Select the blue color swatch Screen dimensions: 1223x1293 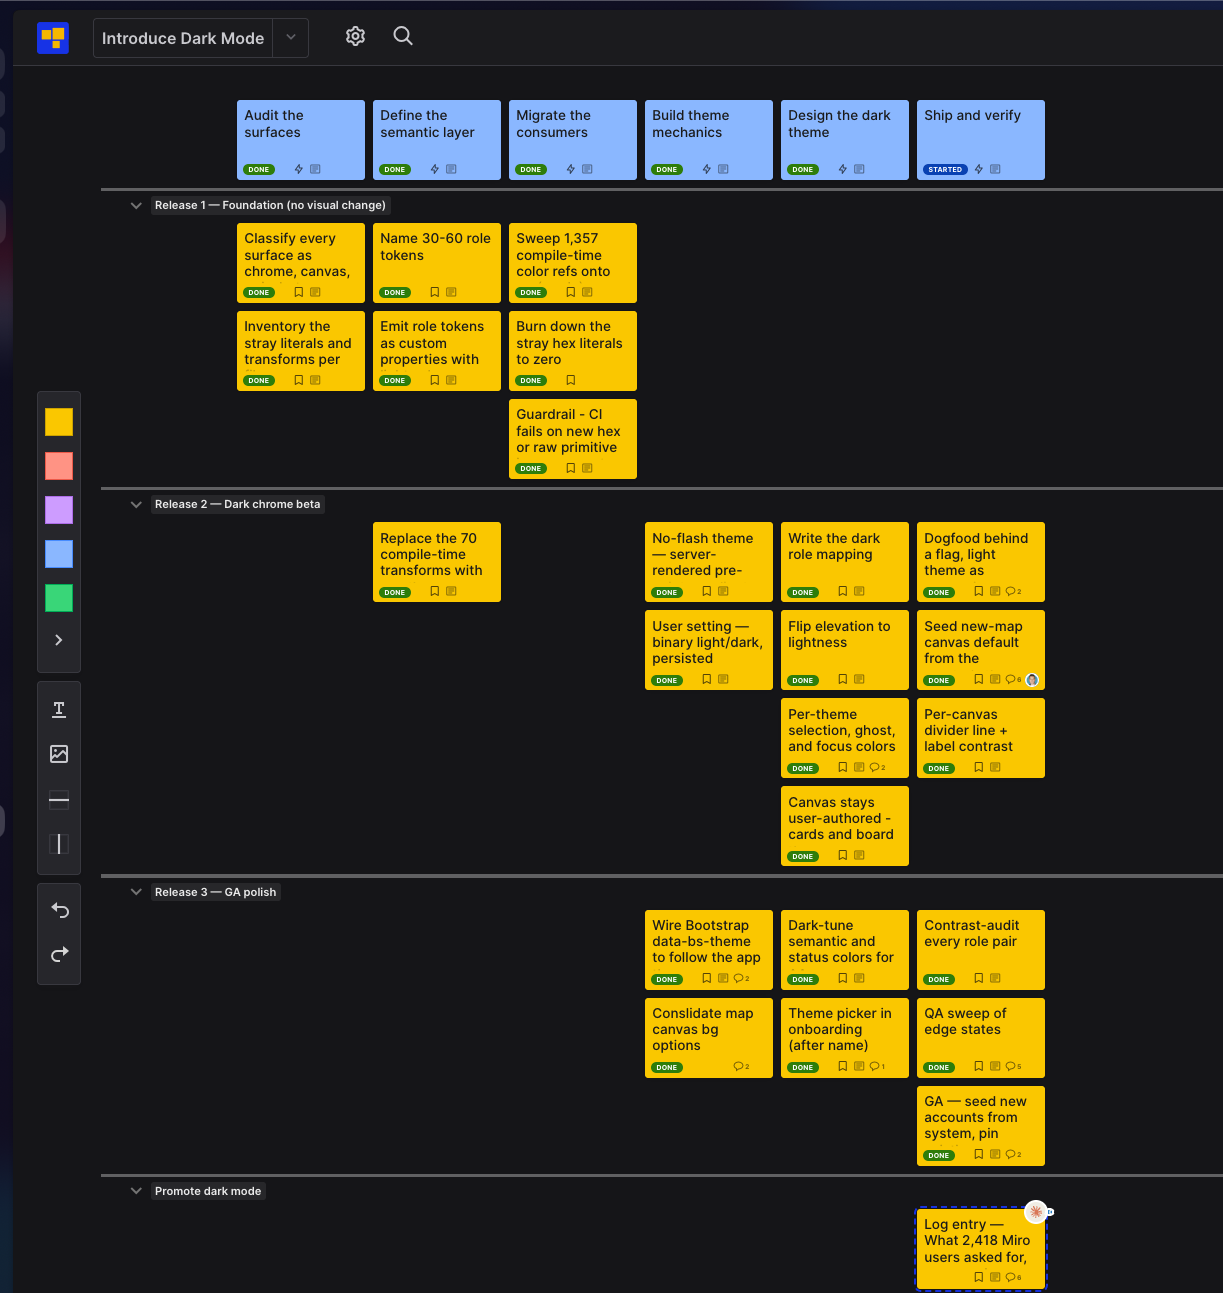tap(59, 554)
